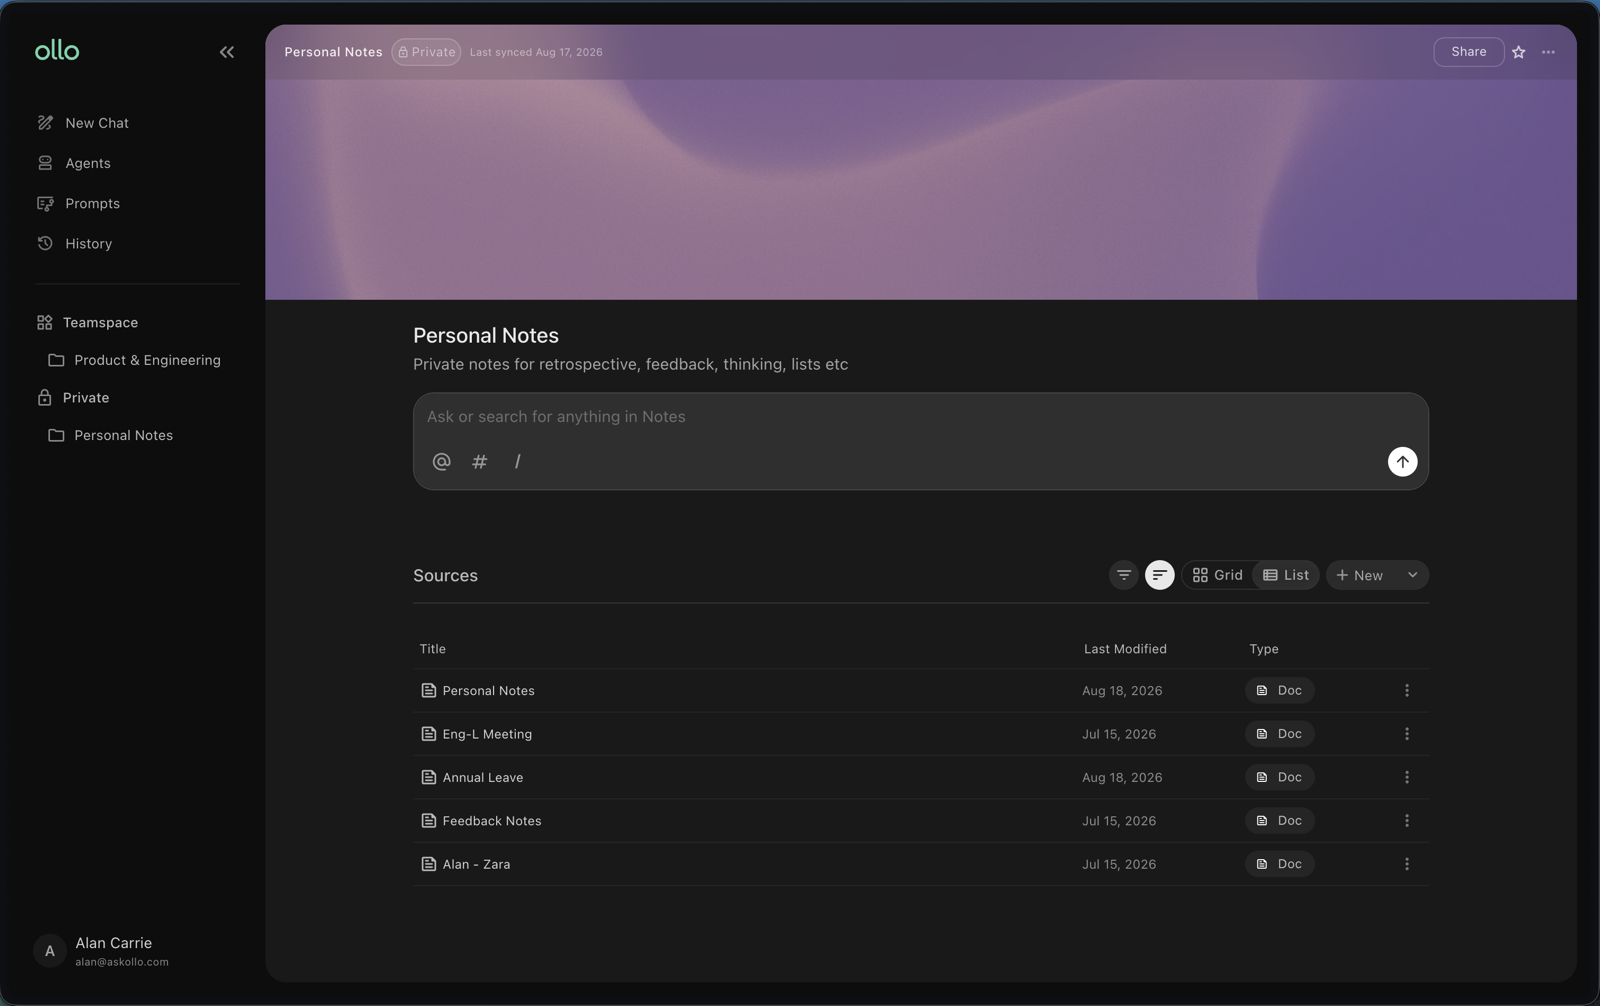This screenshot has height=1006, width=1600.
Task: Open the three-dot menu for Eng-L Meeting
Action: click(1406, 734)
